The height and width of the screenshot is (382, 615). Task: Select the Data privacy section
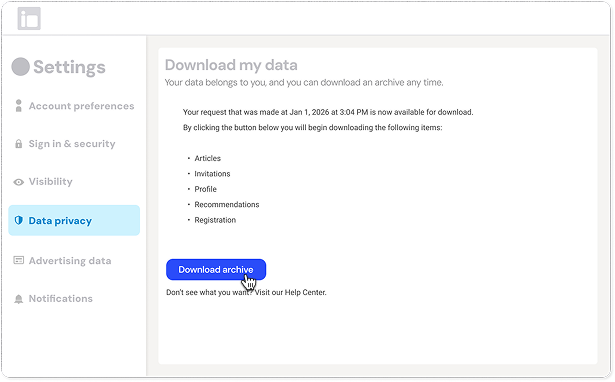pyautogui.click(x=74, y=220)
